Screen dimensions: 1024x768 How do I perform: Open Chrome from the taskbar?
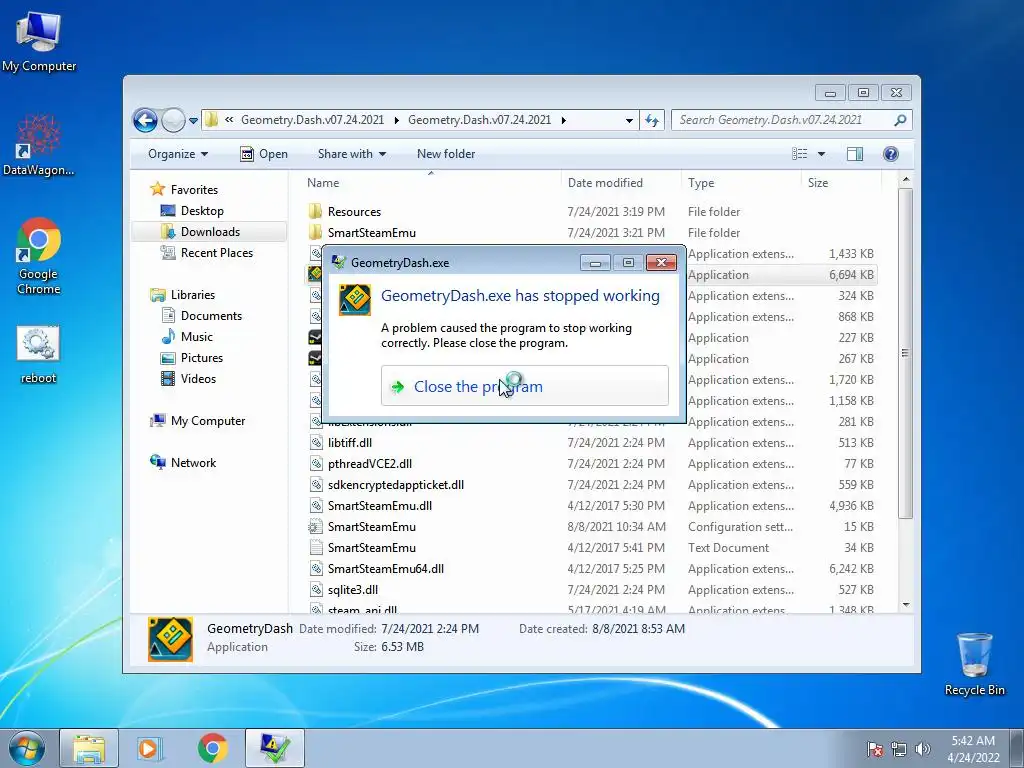pos(213,748)
